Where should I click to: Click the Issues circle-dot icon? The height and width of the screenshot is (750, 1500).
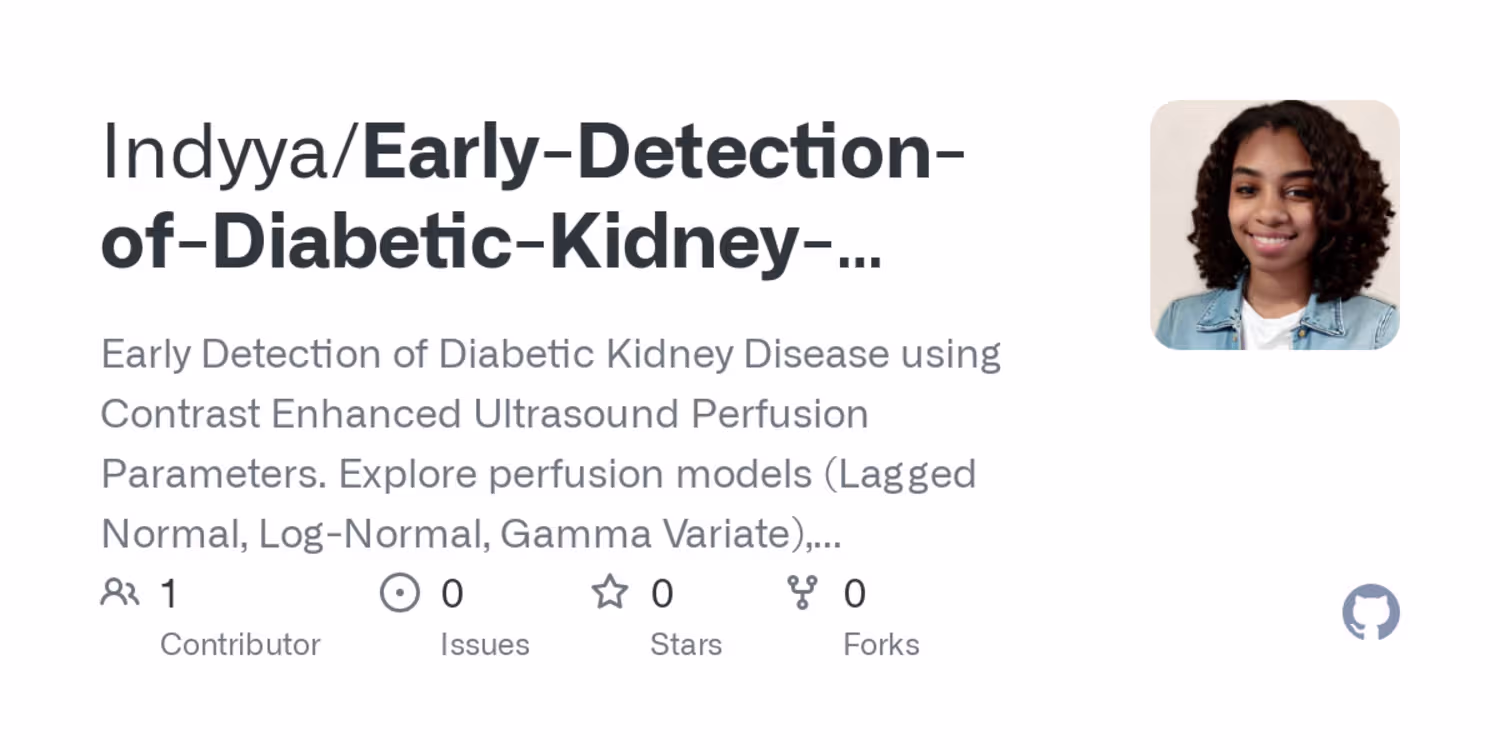pyautogui.click(x=400, y=593)
